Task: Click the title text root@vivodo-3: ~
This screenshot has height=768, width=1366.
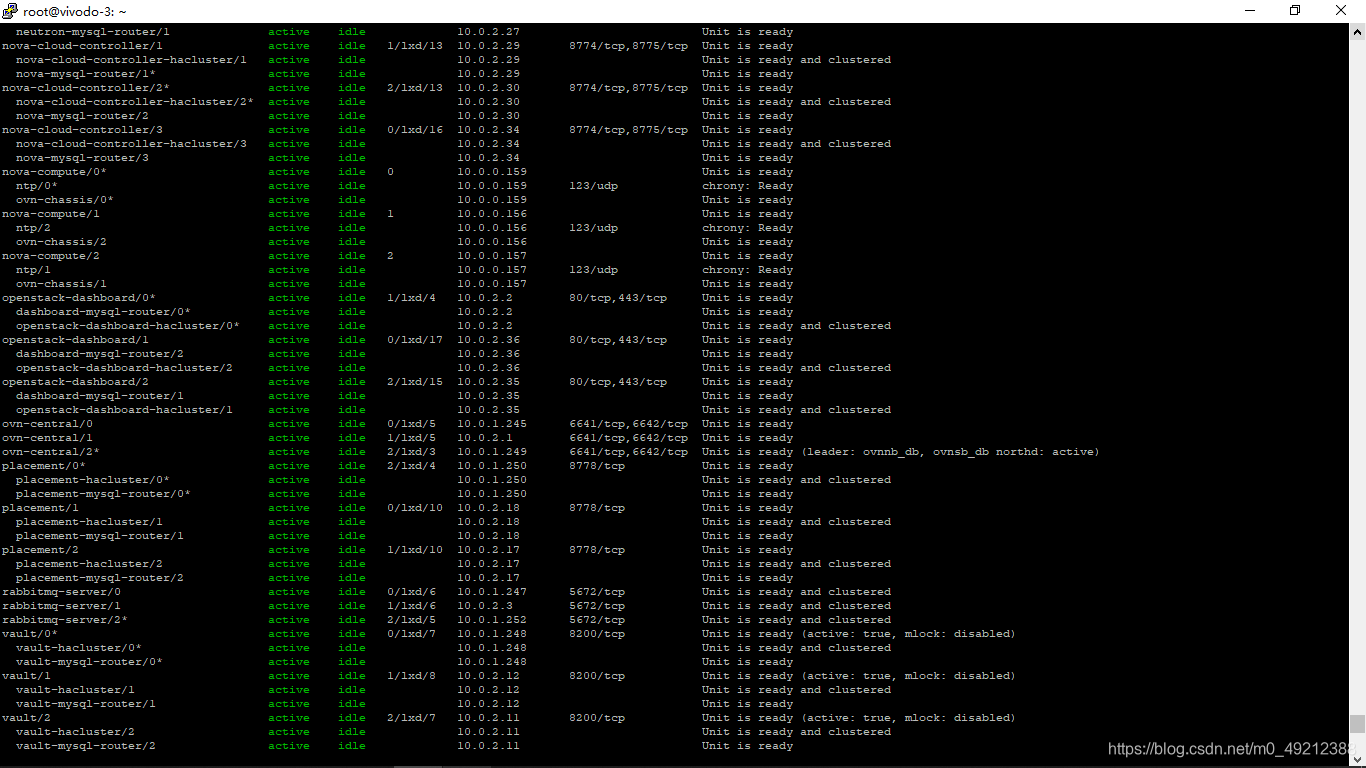Action: [x=75, y=11]
